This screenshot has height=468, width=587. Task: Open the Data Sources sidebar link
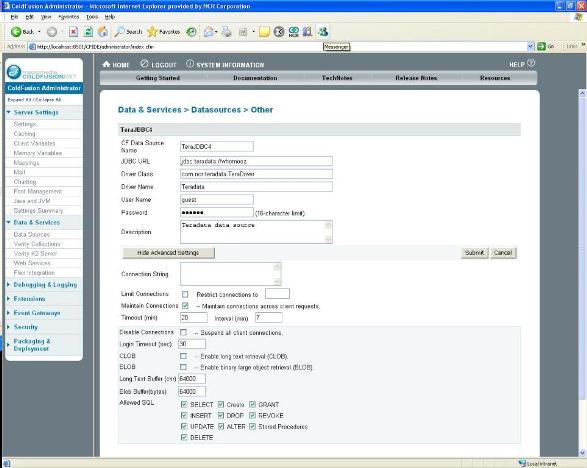click(x=32, y=234)
